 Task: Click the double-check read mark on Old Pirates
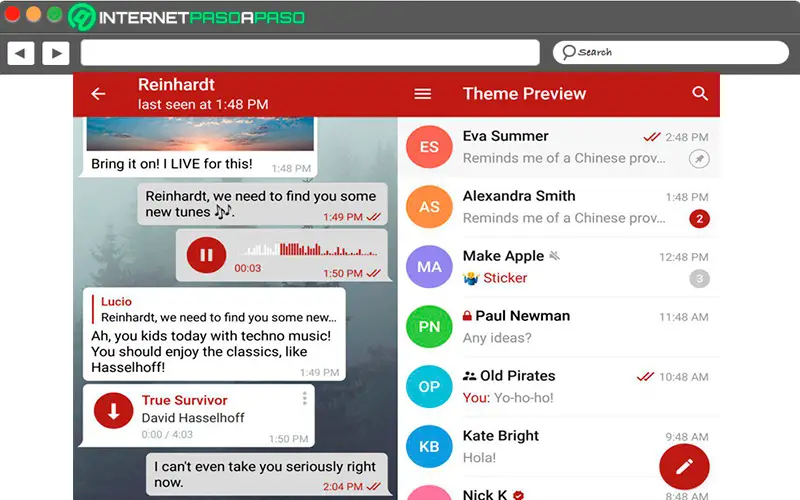pos(645,377)
